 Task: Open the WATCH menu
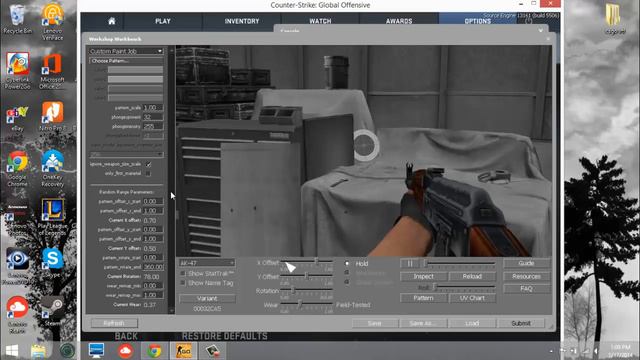click(320, 21)
